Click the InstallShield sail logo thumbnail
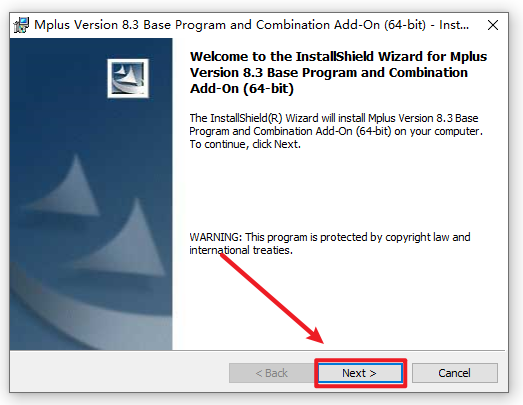This screenshot has width=523, height=405. click(128, 78)
